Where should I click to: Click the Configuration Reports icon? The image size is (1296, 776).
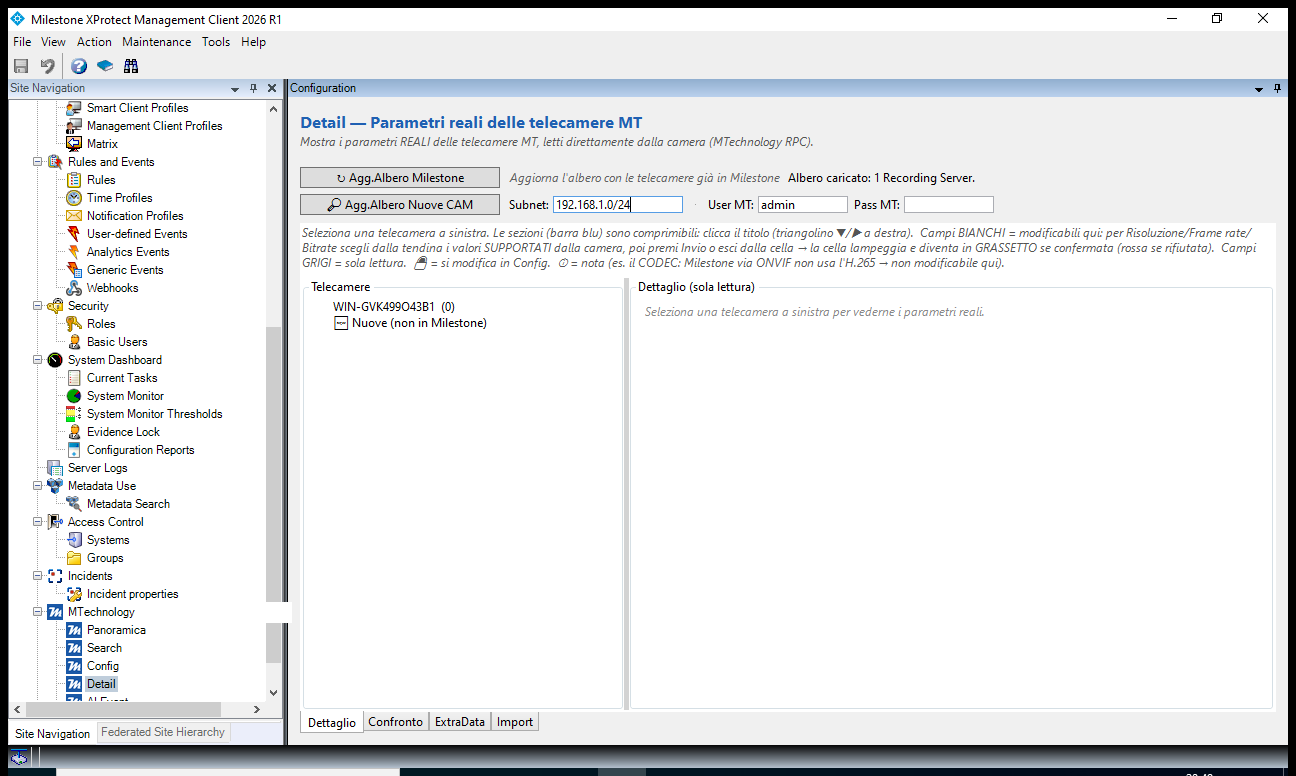74,450
